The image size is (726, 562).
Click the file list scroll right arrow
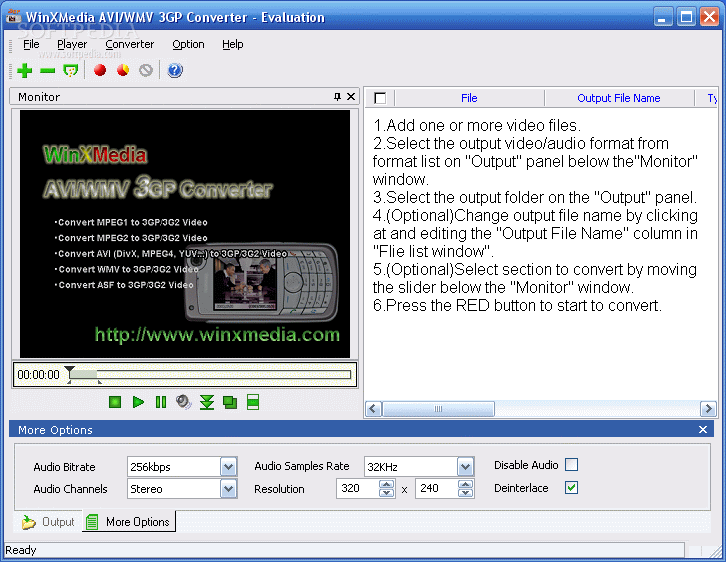point(708,409)
